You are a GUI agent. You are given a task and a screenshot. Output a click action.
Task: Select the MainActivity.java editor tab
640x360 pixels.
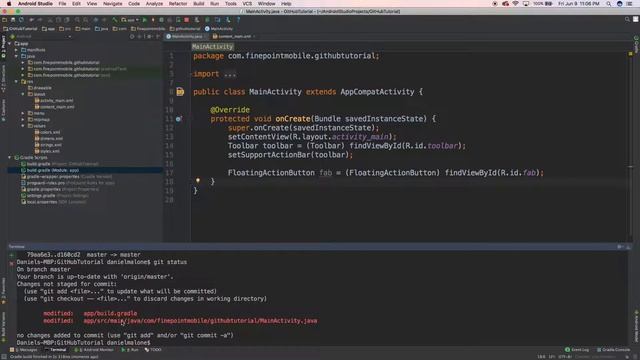pyautogui.click(x=187, y=36)
